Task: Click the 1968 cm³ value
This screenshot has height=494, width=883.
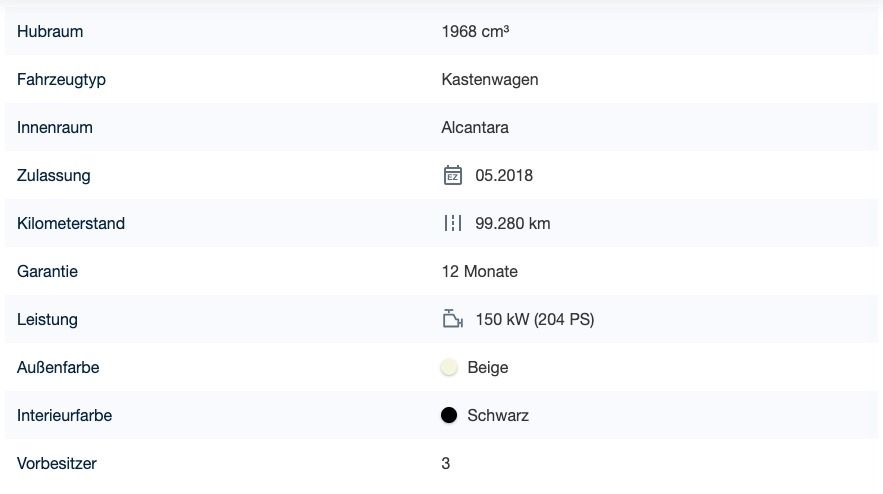Action: click(x=475, y=32)
